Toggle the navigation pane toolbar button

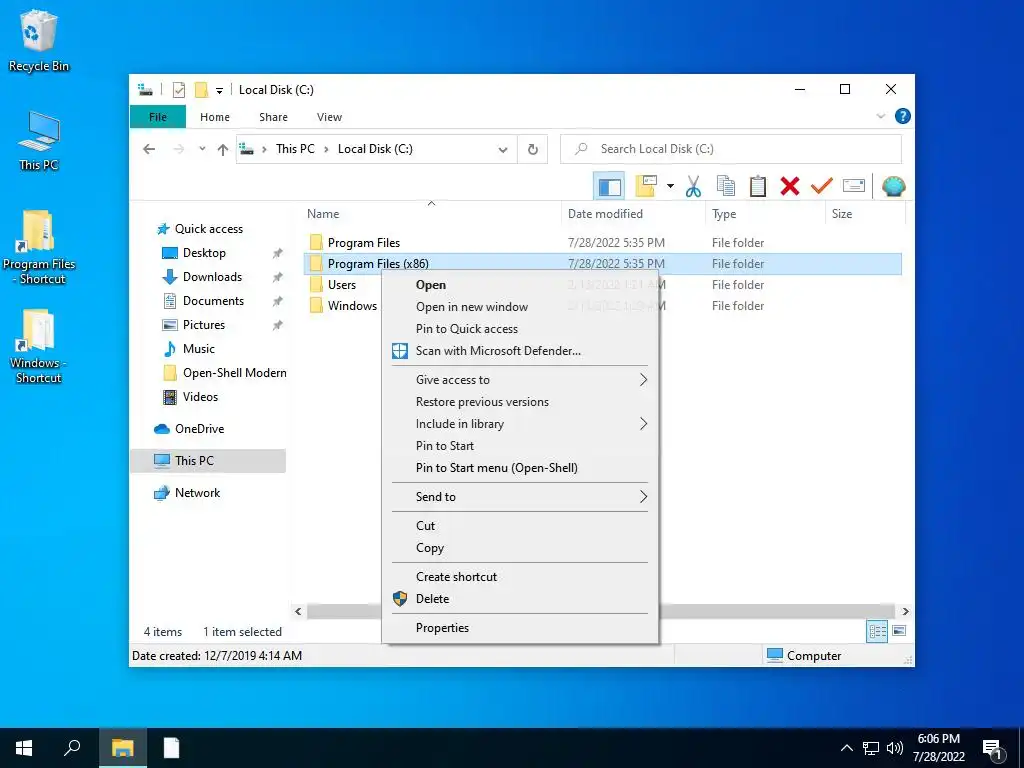pyautogui.click(x=609, y=187)
